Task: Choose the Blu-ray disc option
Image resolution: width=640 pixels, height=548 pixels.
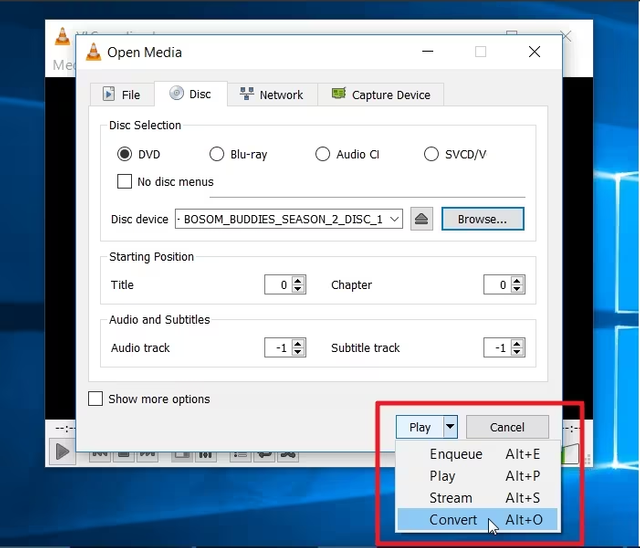Action: click(x=217, y=154)
